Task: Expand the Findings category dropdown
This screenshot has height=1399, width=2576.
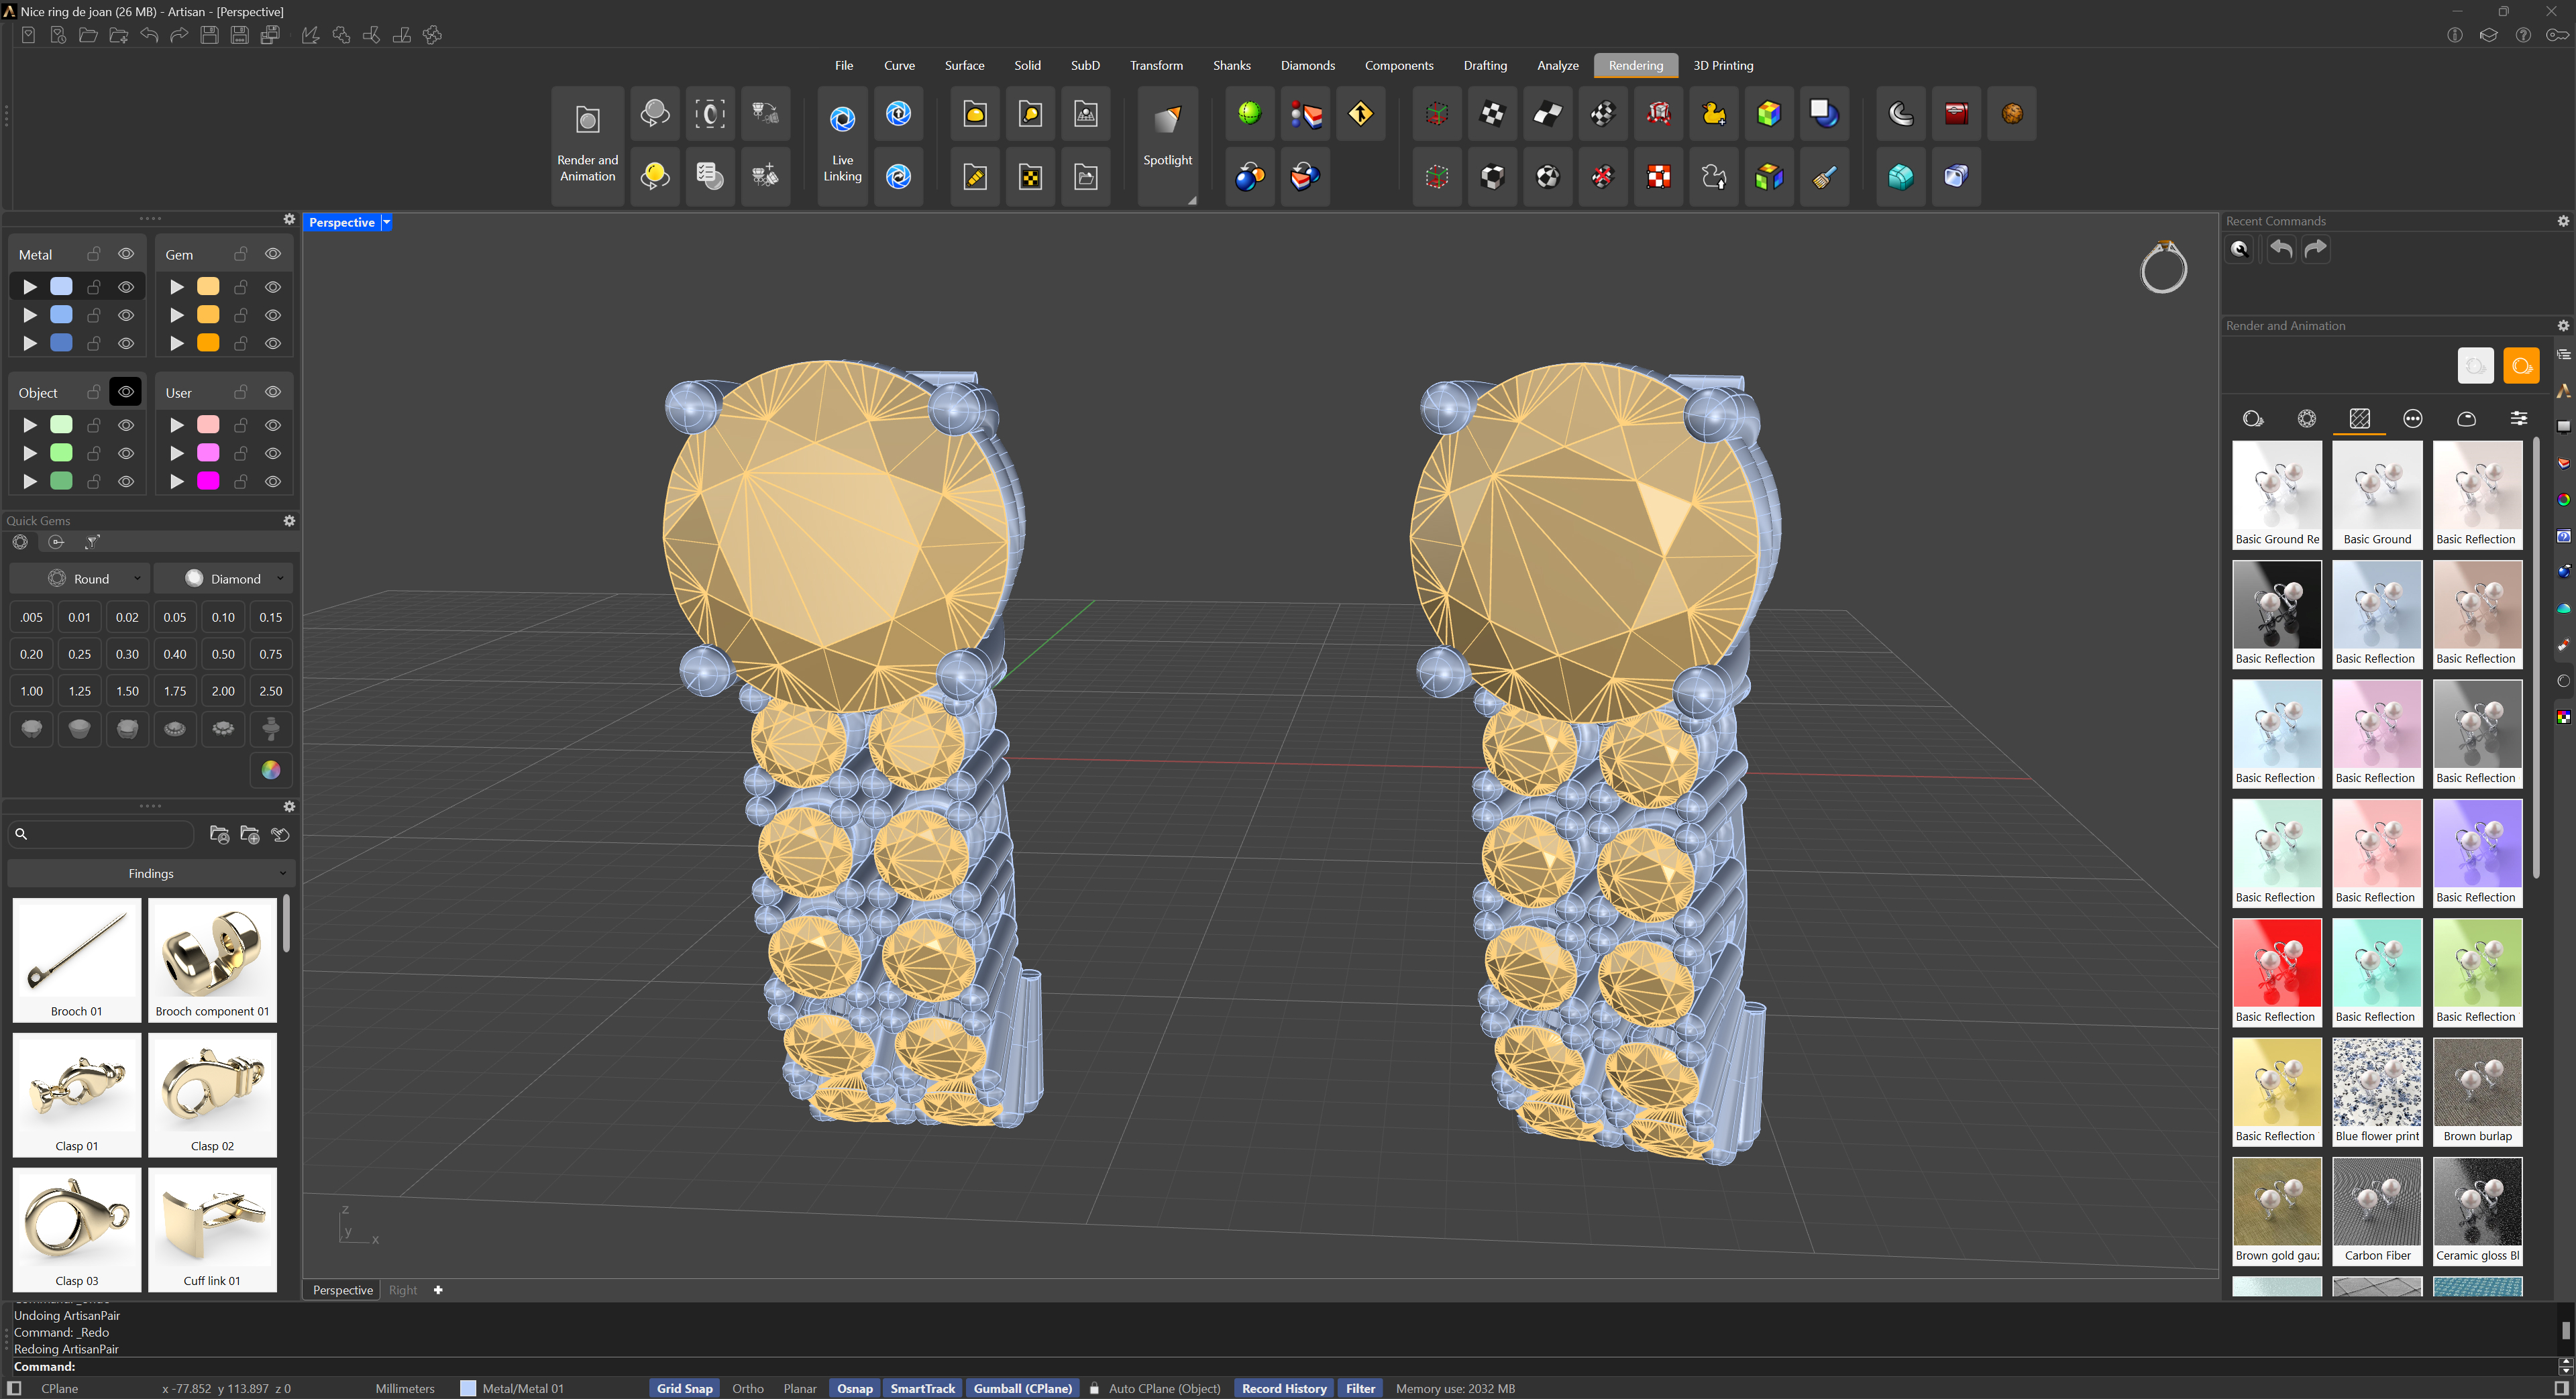Action: 151,873
